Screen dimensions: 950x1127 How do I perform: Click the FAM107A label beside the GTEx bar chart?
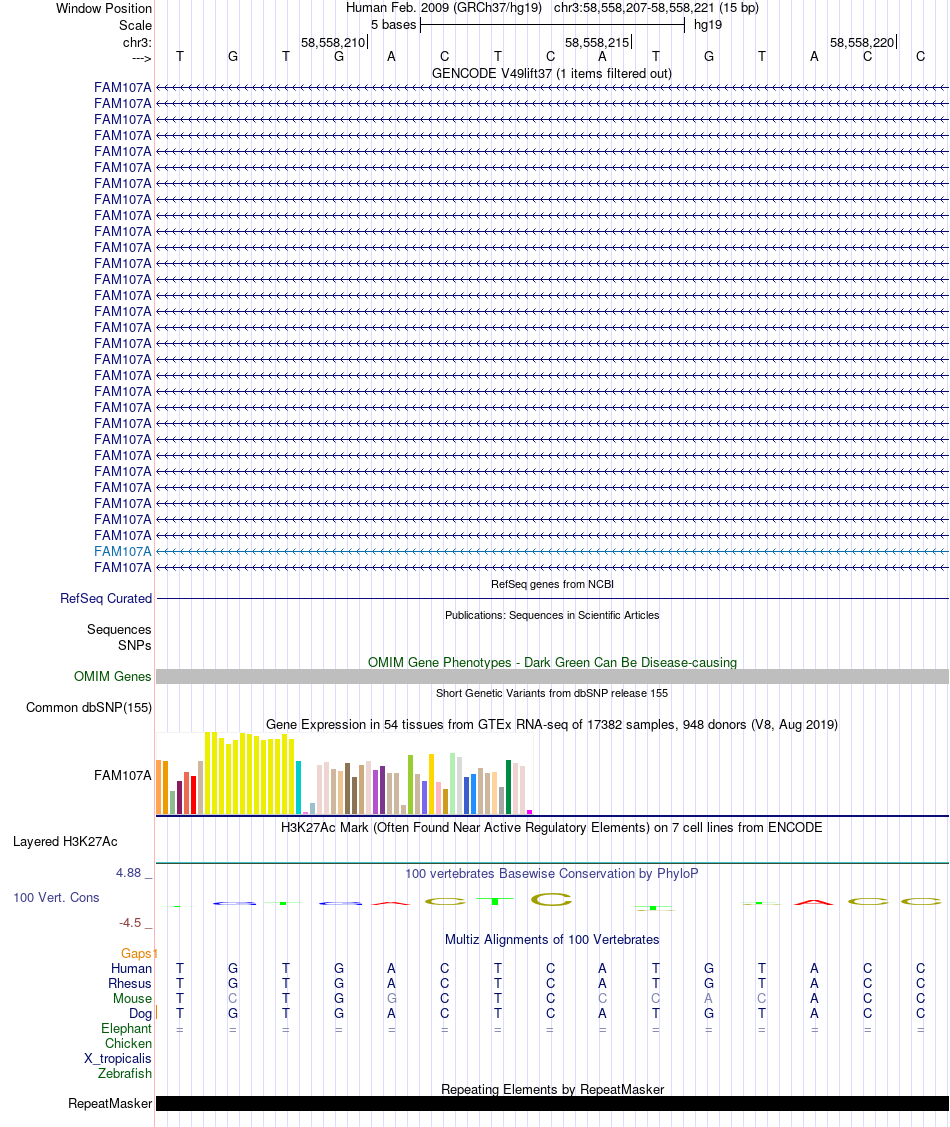123,776
